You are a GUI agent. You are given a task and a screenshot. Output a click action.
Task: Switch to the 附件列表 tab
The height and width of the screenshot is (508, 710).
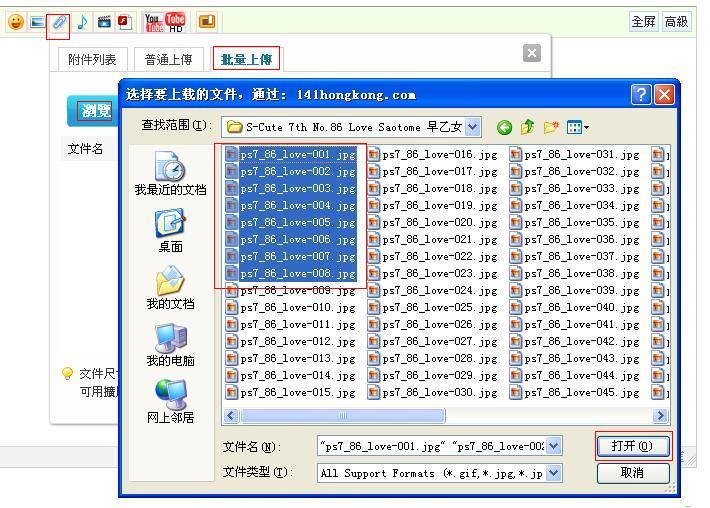(x=92, y=60)
